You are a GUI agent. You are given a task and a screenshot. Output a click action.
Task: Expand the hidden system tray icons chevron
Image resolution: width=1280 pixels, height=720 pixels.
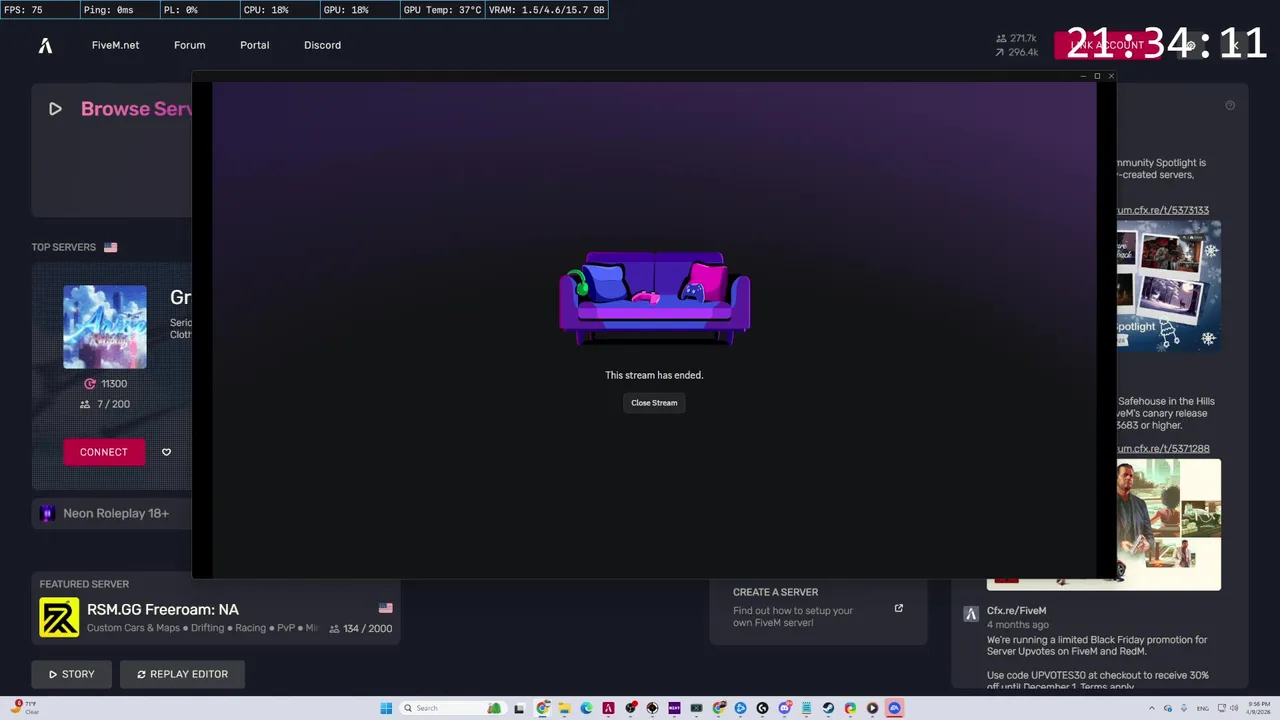(1152, 708)
